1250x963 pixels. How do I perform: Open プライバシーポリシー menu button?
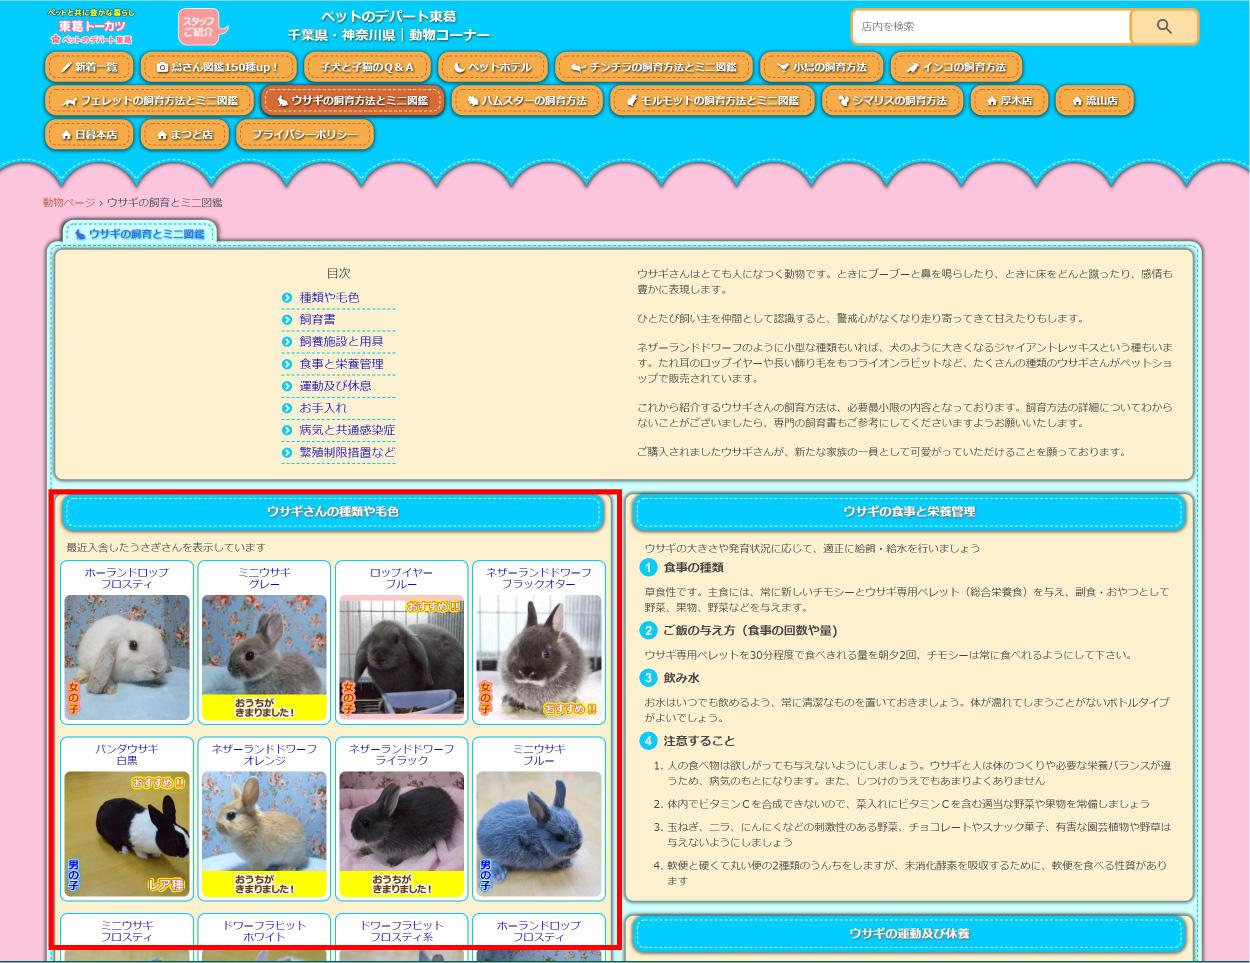point(304,134)
